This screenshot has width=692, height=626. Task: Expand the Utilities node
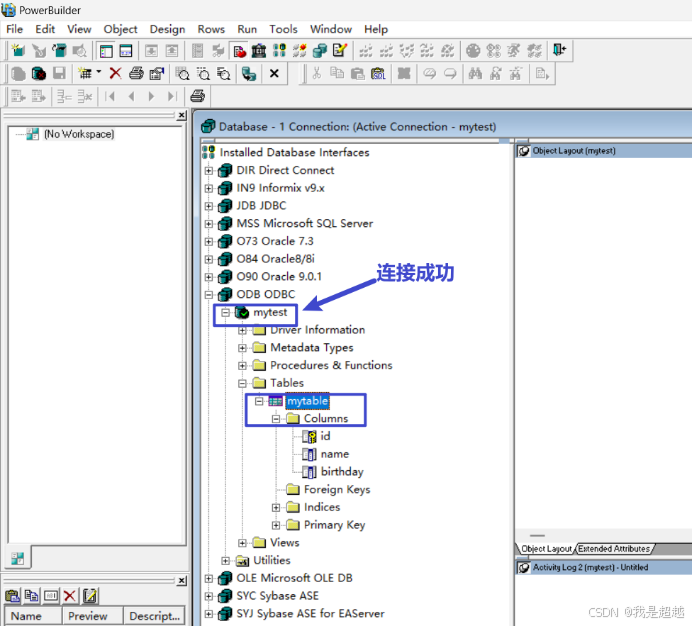coord(226,561)
